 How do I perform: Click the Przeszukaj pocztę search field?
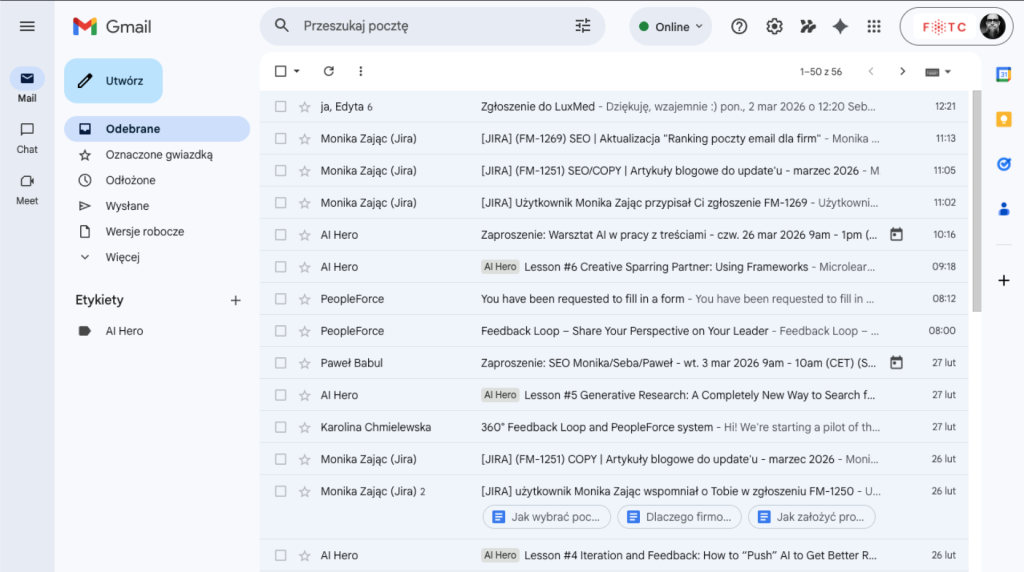[x=430, y=26]
